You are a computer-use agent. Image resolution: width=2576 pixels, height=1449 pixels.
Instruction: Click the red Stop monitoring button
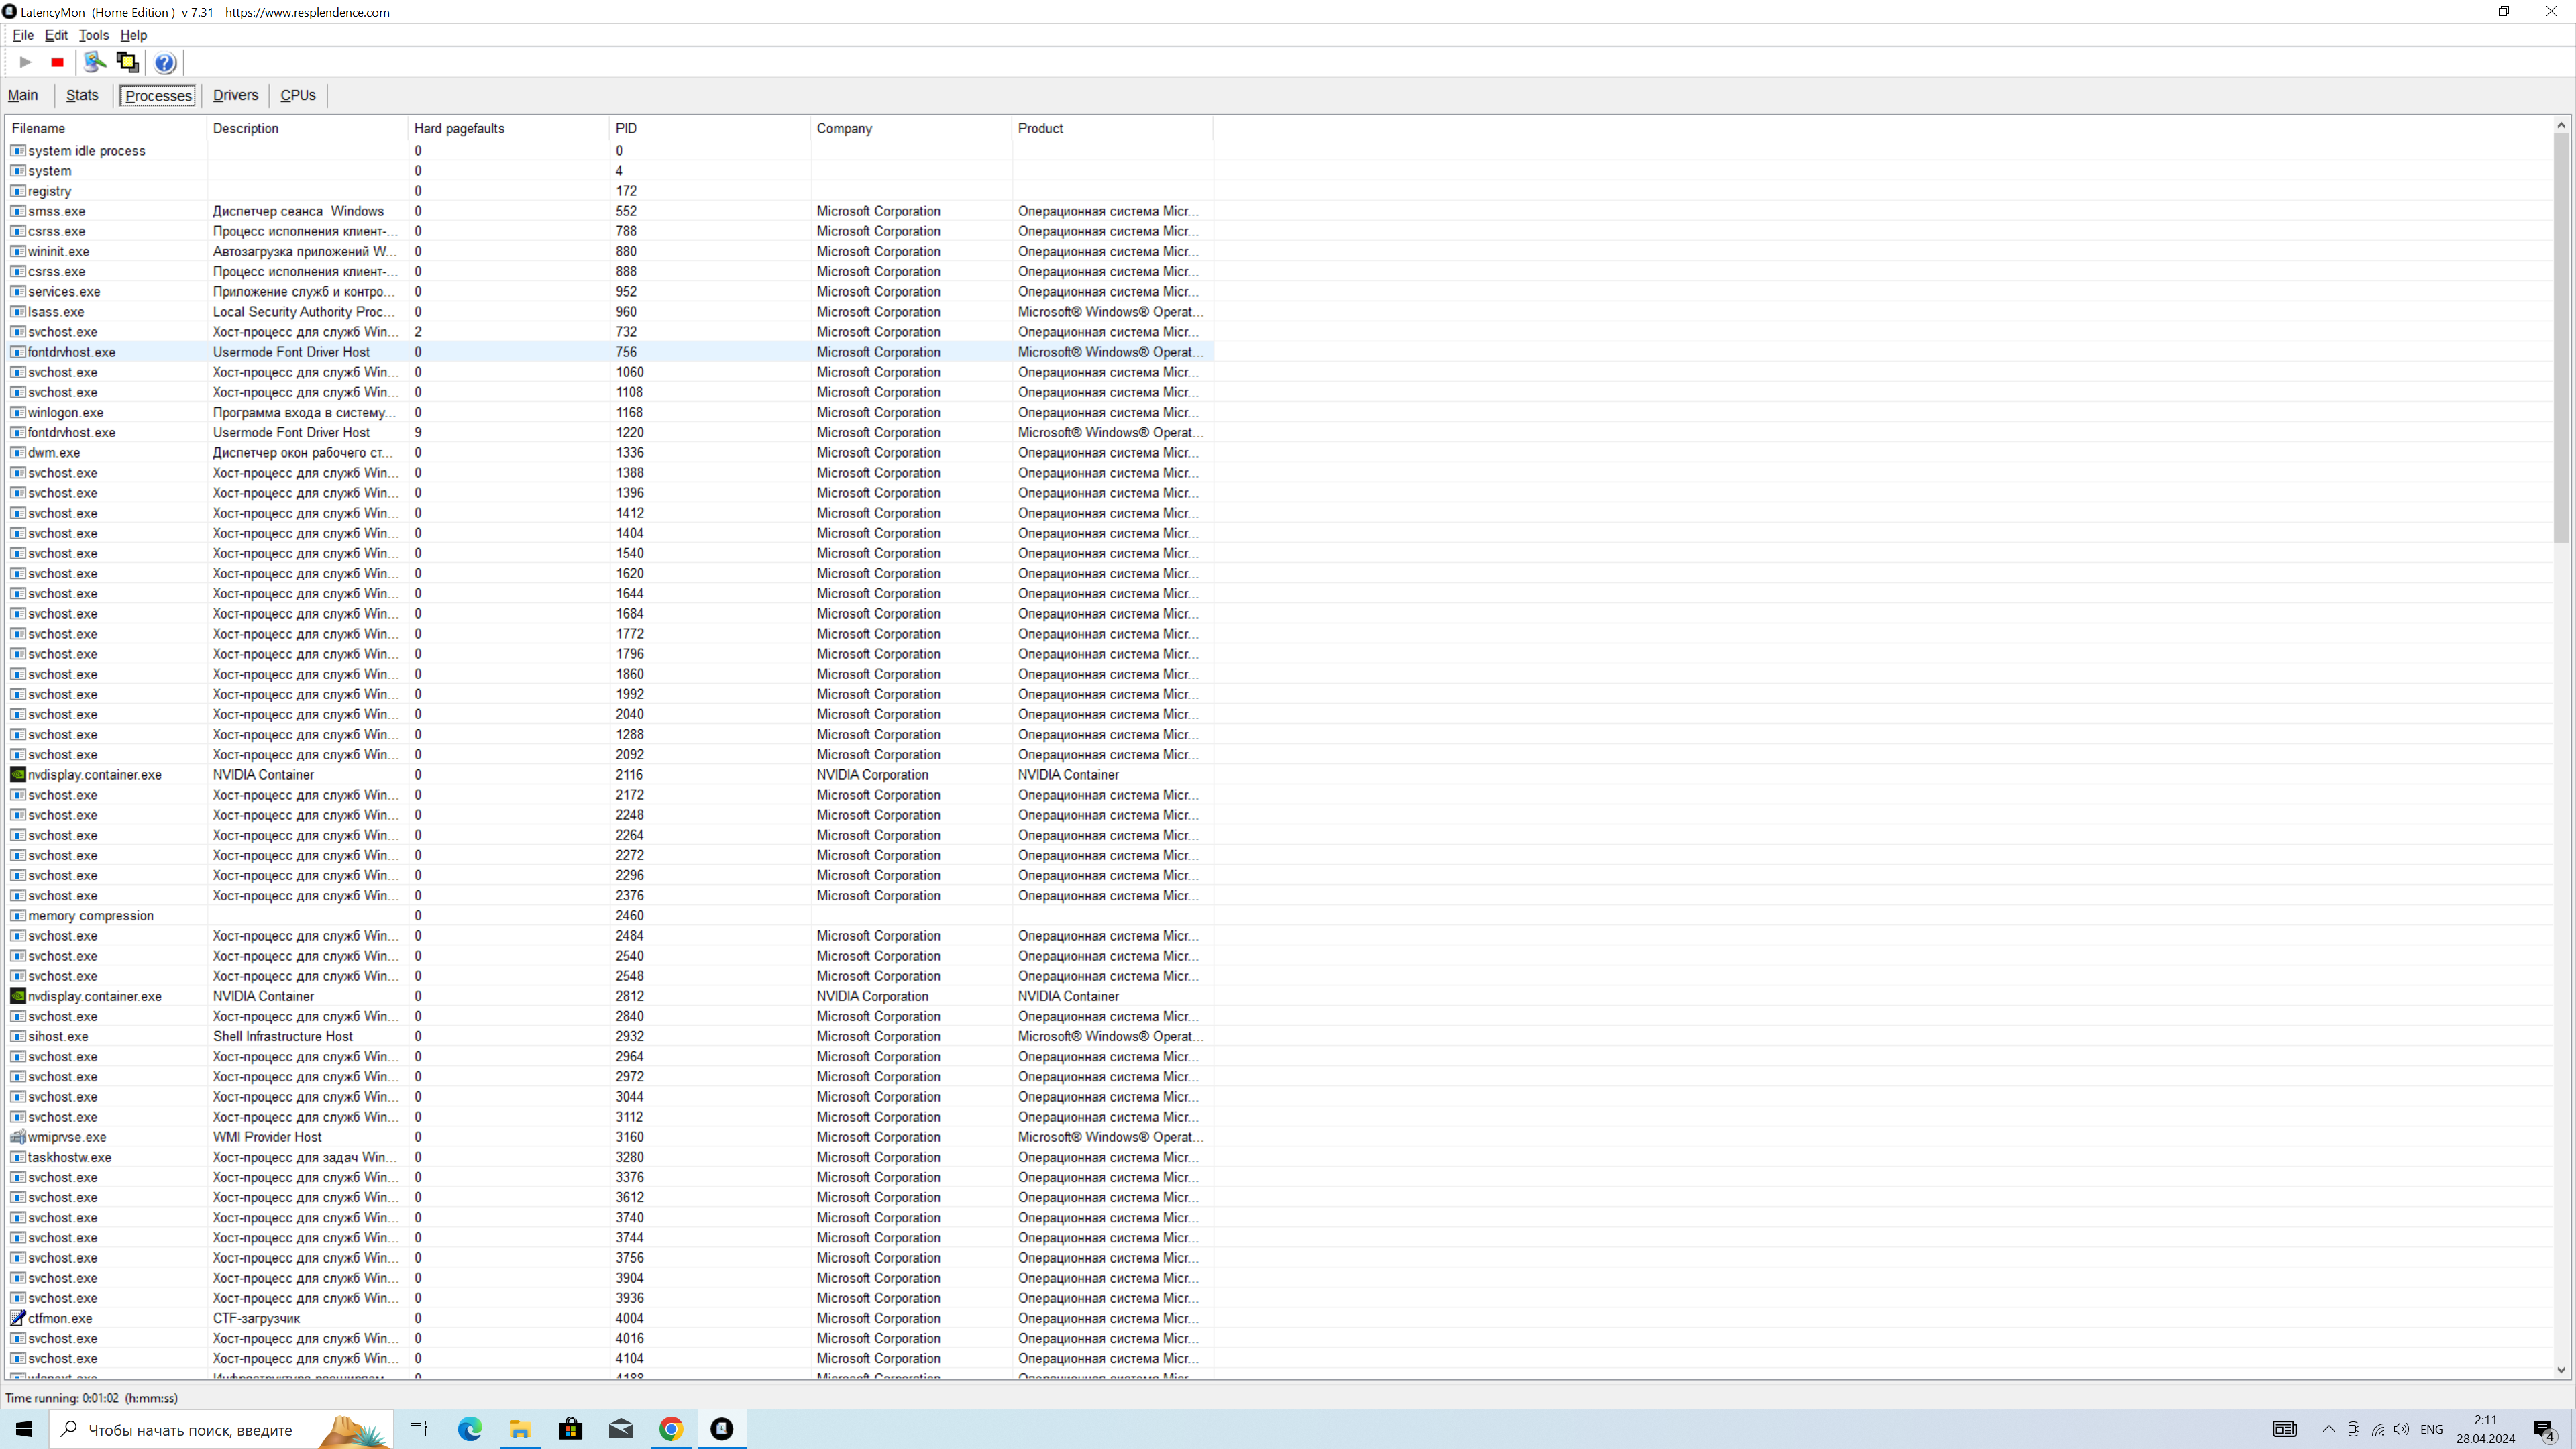57,62
